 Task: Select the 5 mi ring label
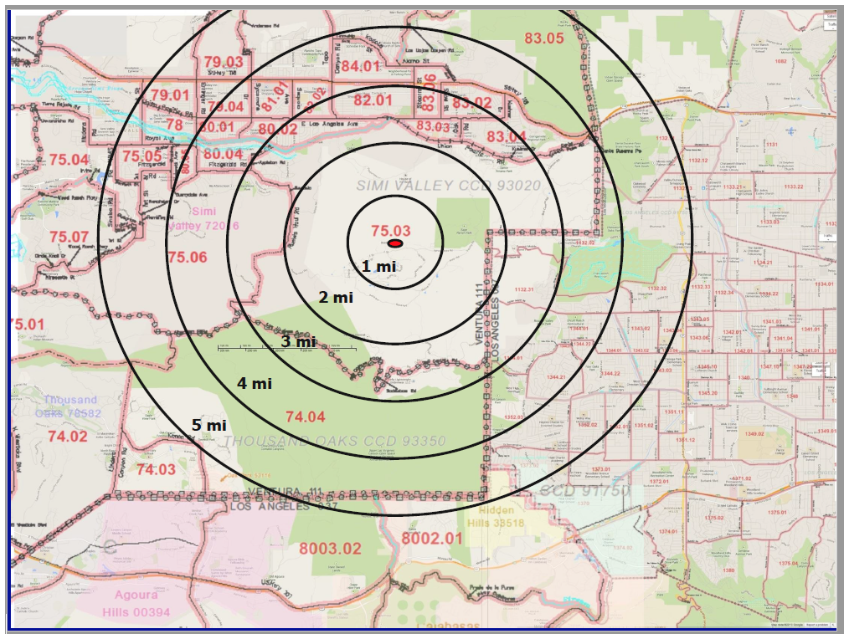210,425
